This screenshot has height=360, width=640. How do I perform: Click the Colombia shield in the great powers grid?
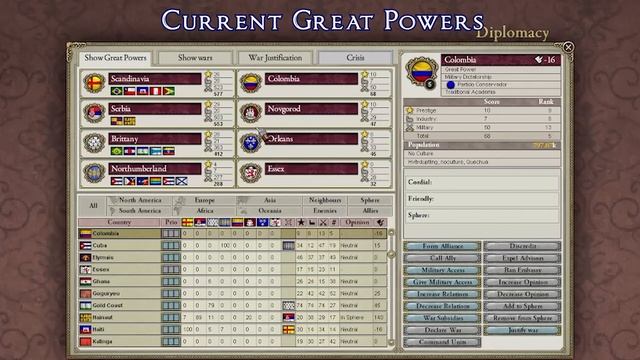251,83
